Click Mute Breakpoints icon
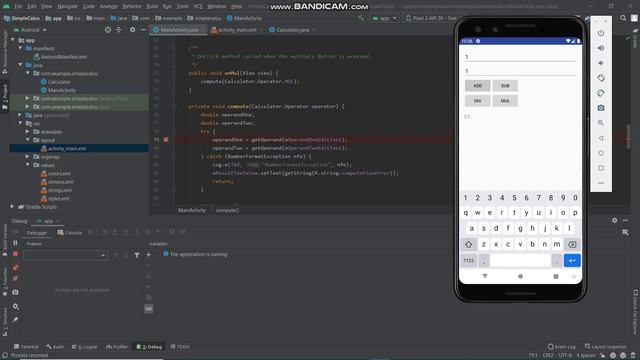The image size is (640, 360). pos(15,279)
